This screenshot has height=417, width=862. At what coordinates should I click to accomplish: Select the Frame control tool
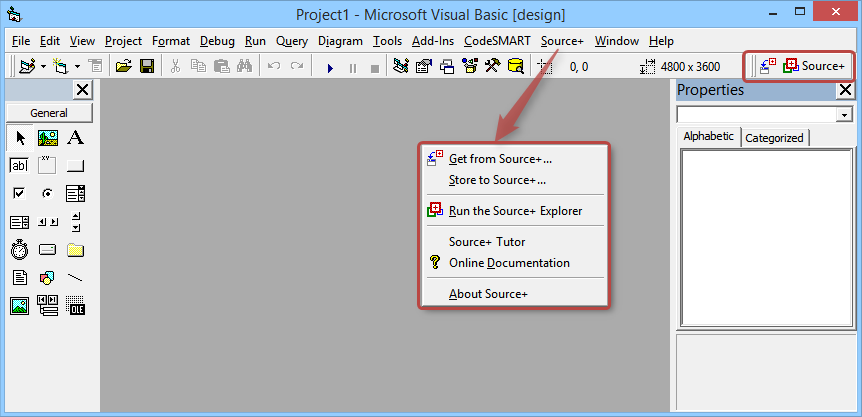pyautogui.click(x=48, y=165)
